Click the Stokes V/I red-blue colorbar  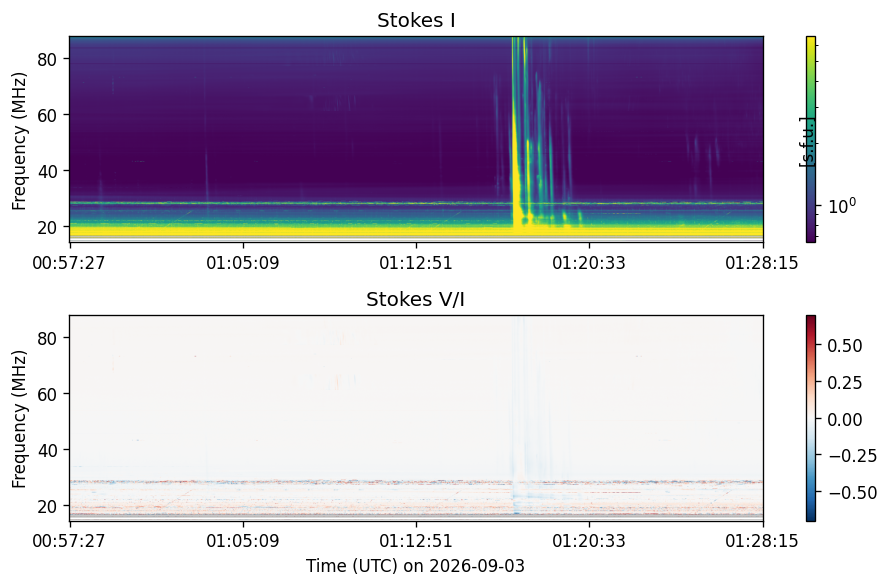(811, 418)
